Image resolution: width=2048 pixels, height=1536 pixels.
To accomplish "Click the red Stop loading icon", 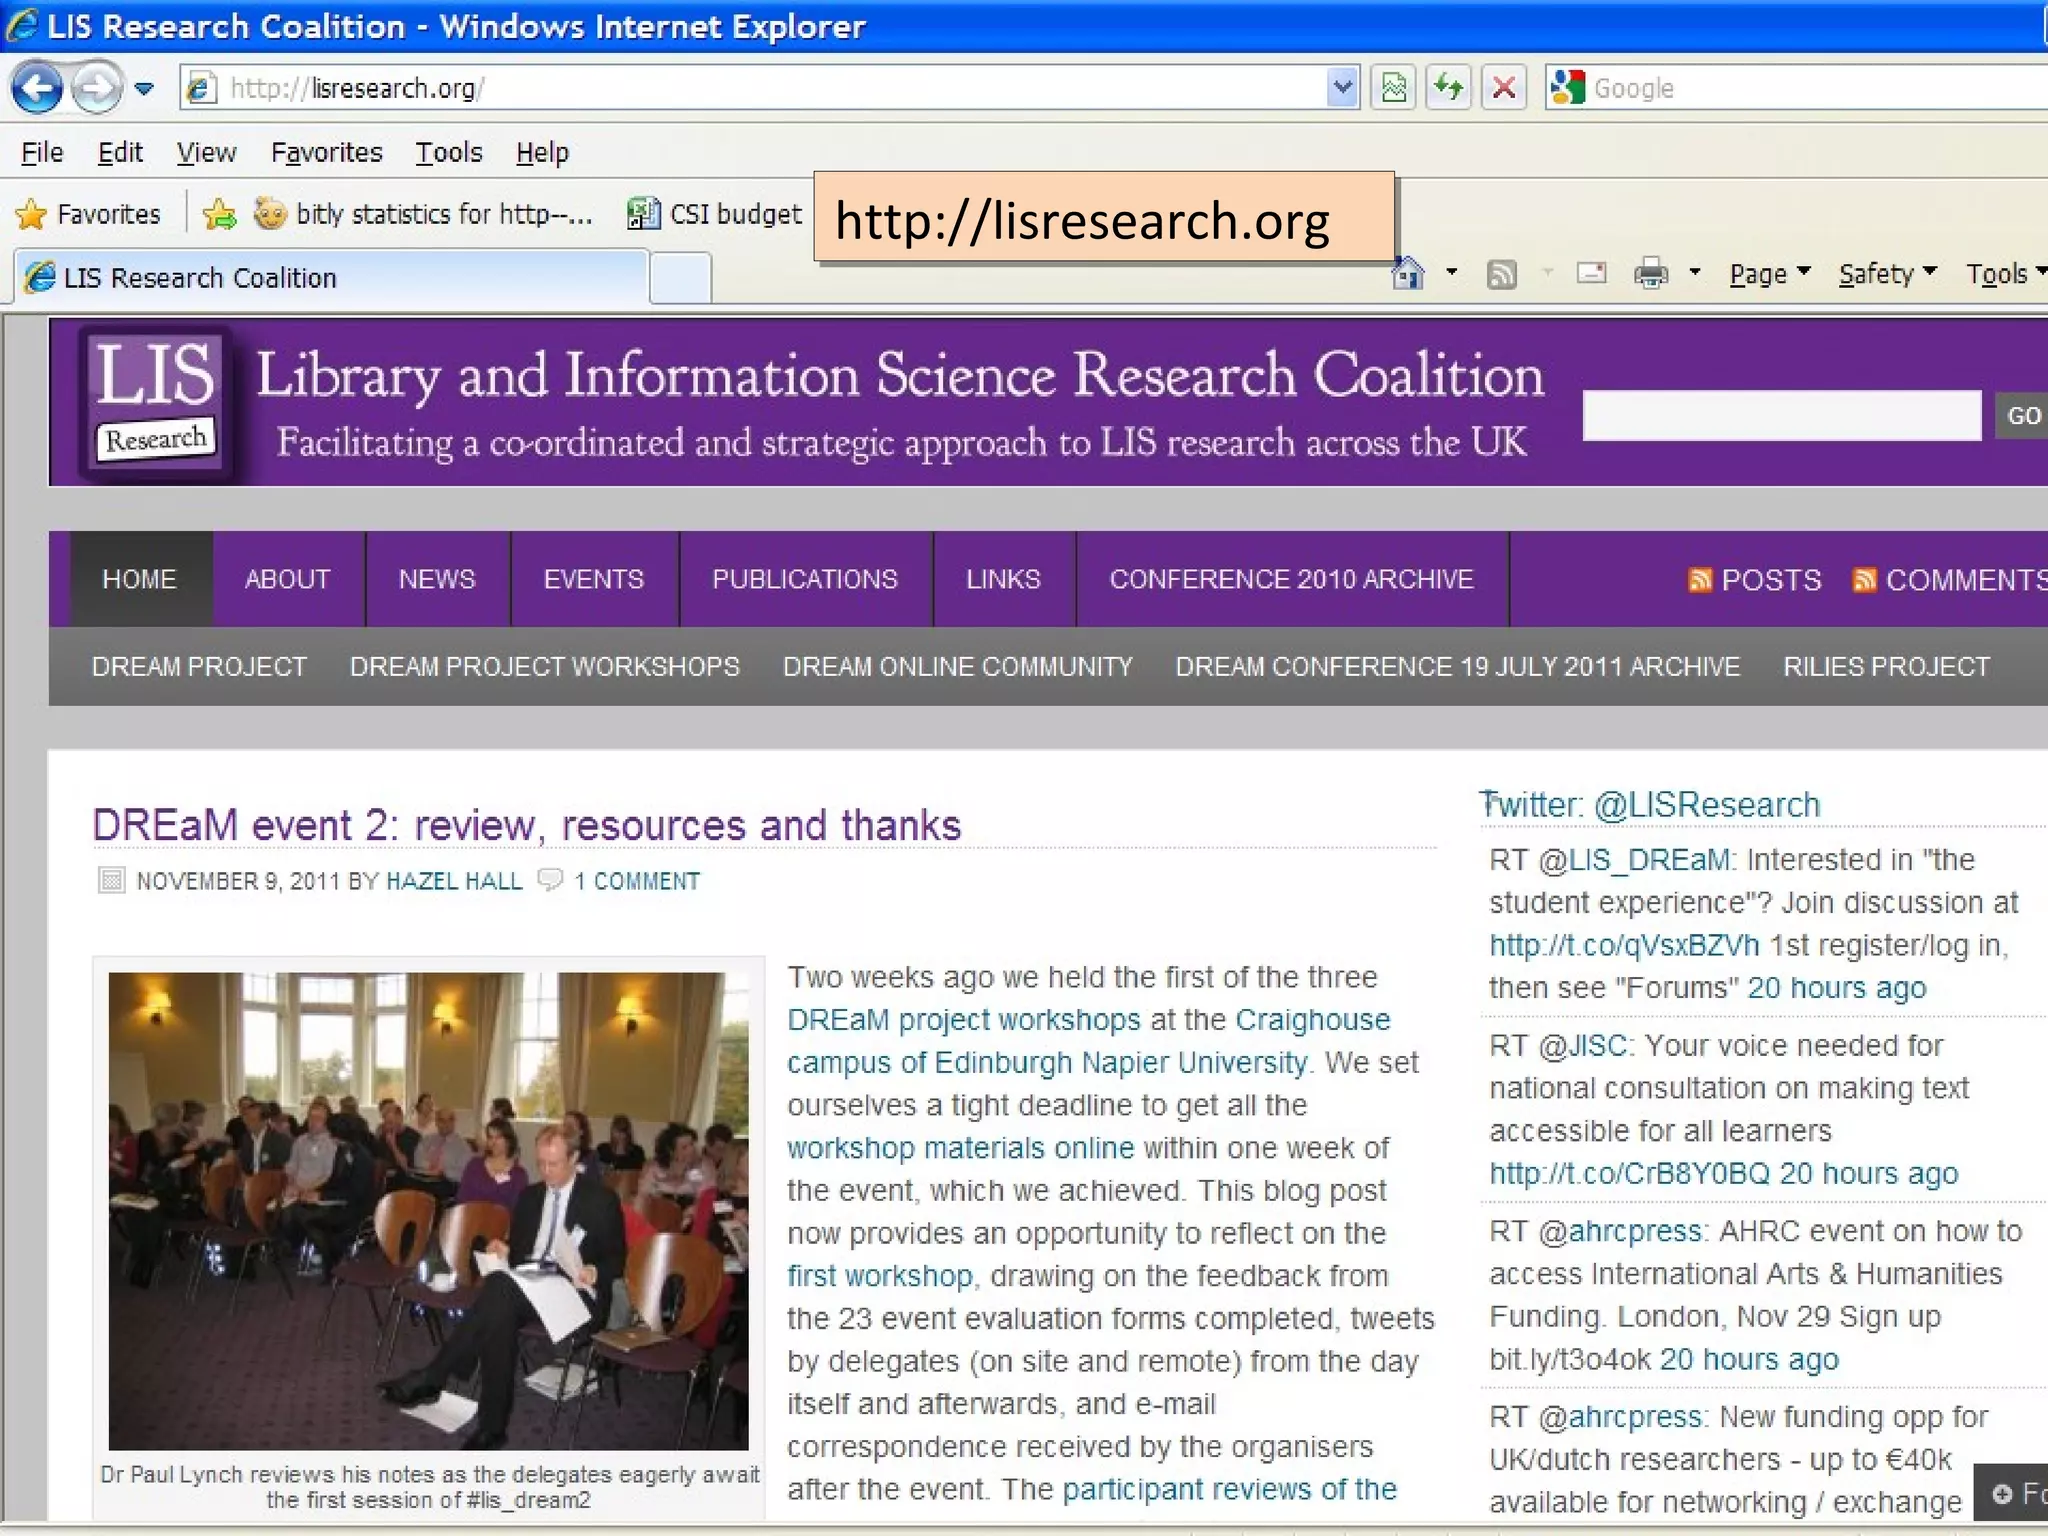I will click(1503, 88).
